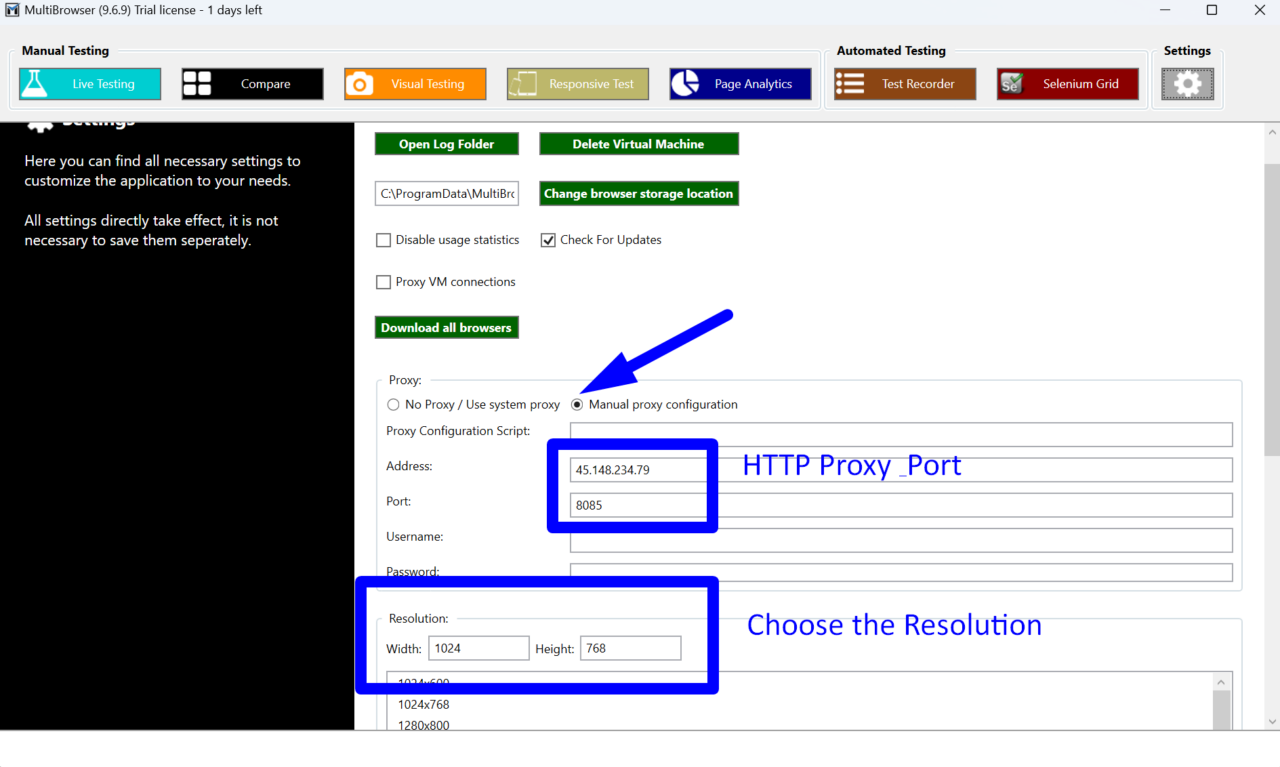1280x767 pixels.
Task: Select No Proxy / Use system proxy
Action: (x=393, y=404)
